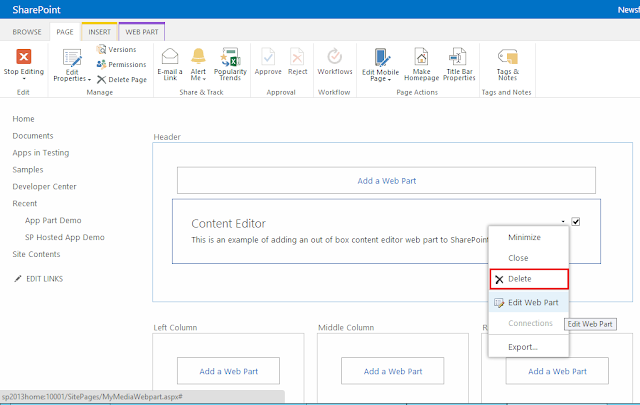Open App Part Demo under Recent
Image resolution: width=640 pixels, height=405 pixels.
53,220
